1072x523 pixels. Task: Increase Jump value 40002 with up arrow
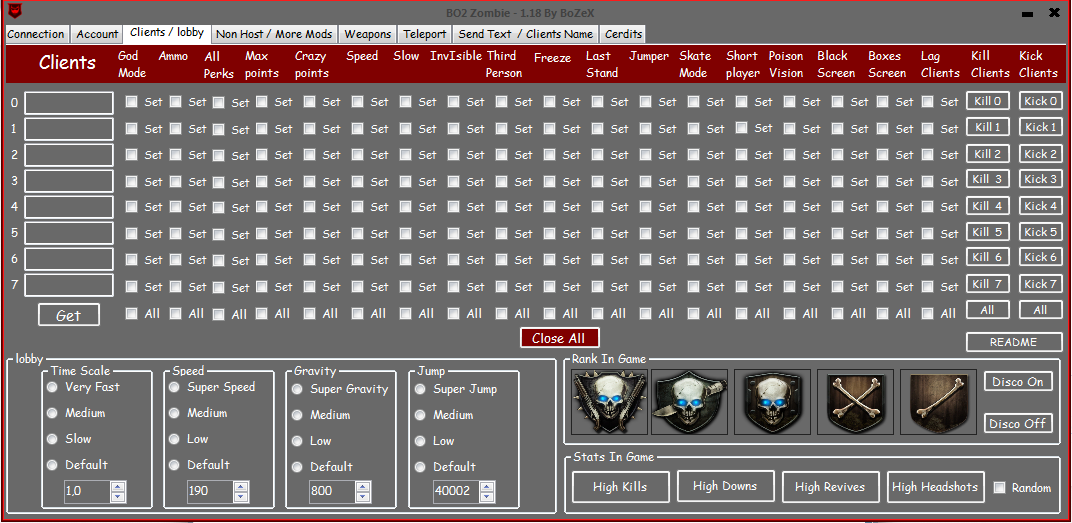click(487, 487)
